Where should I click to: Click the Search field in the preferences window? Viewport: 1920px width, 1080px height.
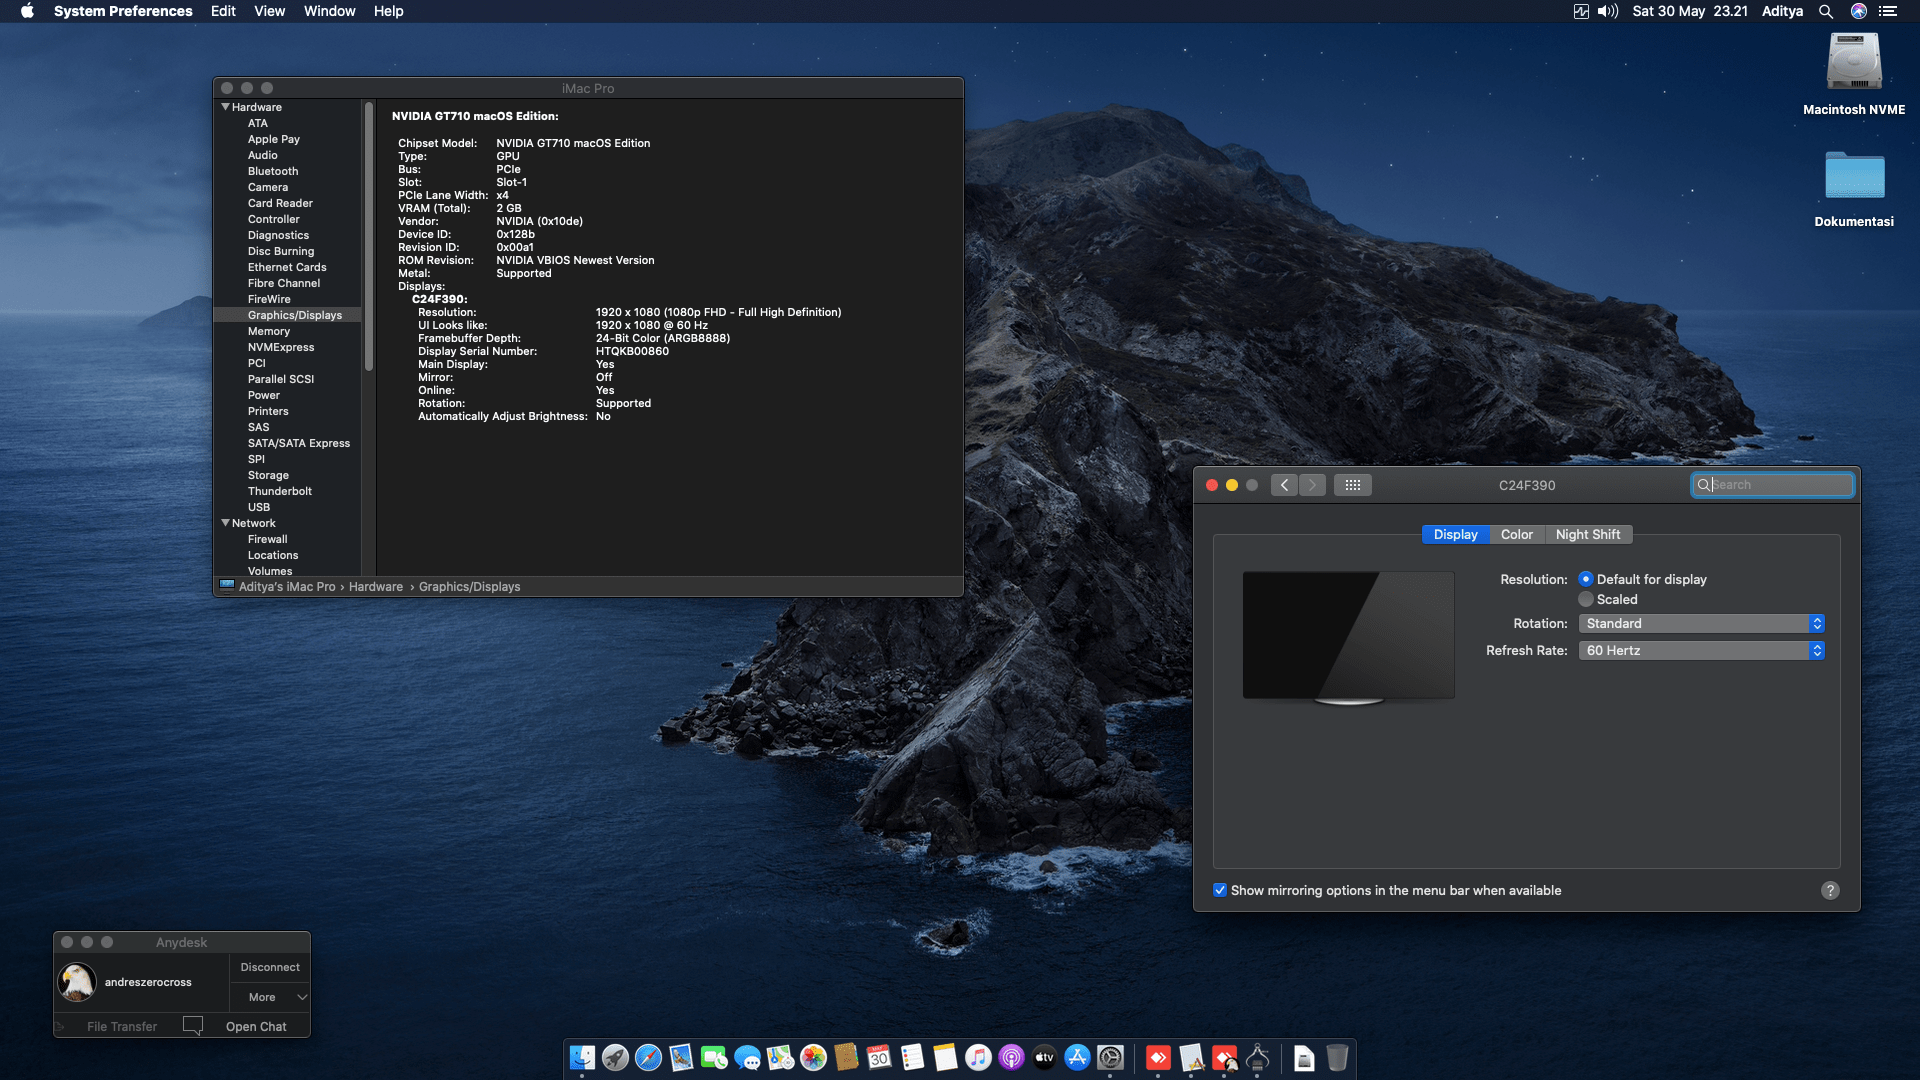point(1772,485)
